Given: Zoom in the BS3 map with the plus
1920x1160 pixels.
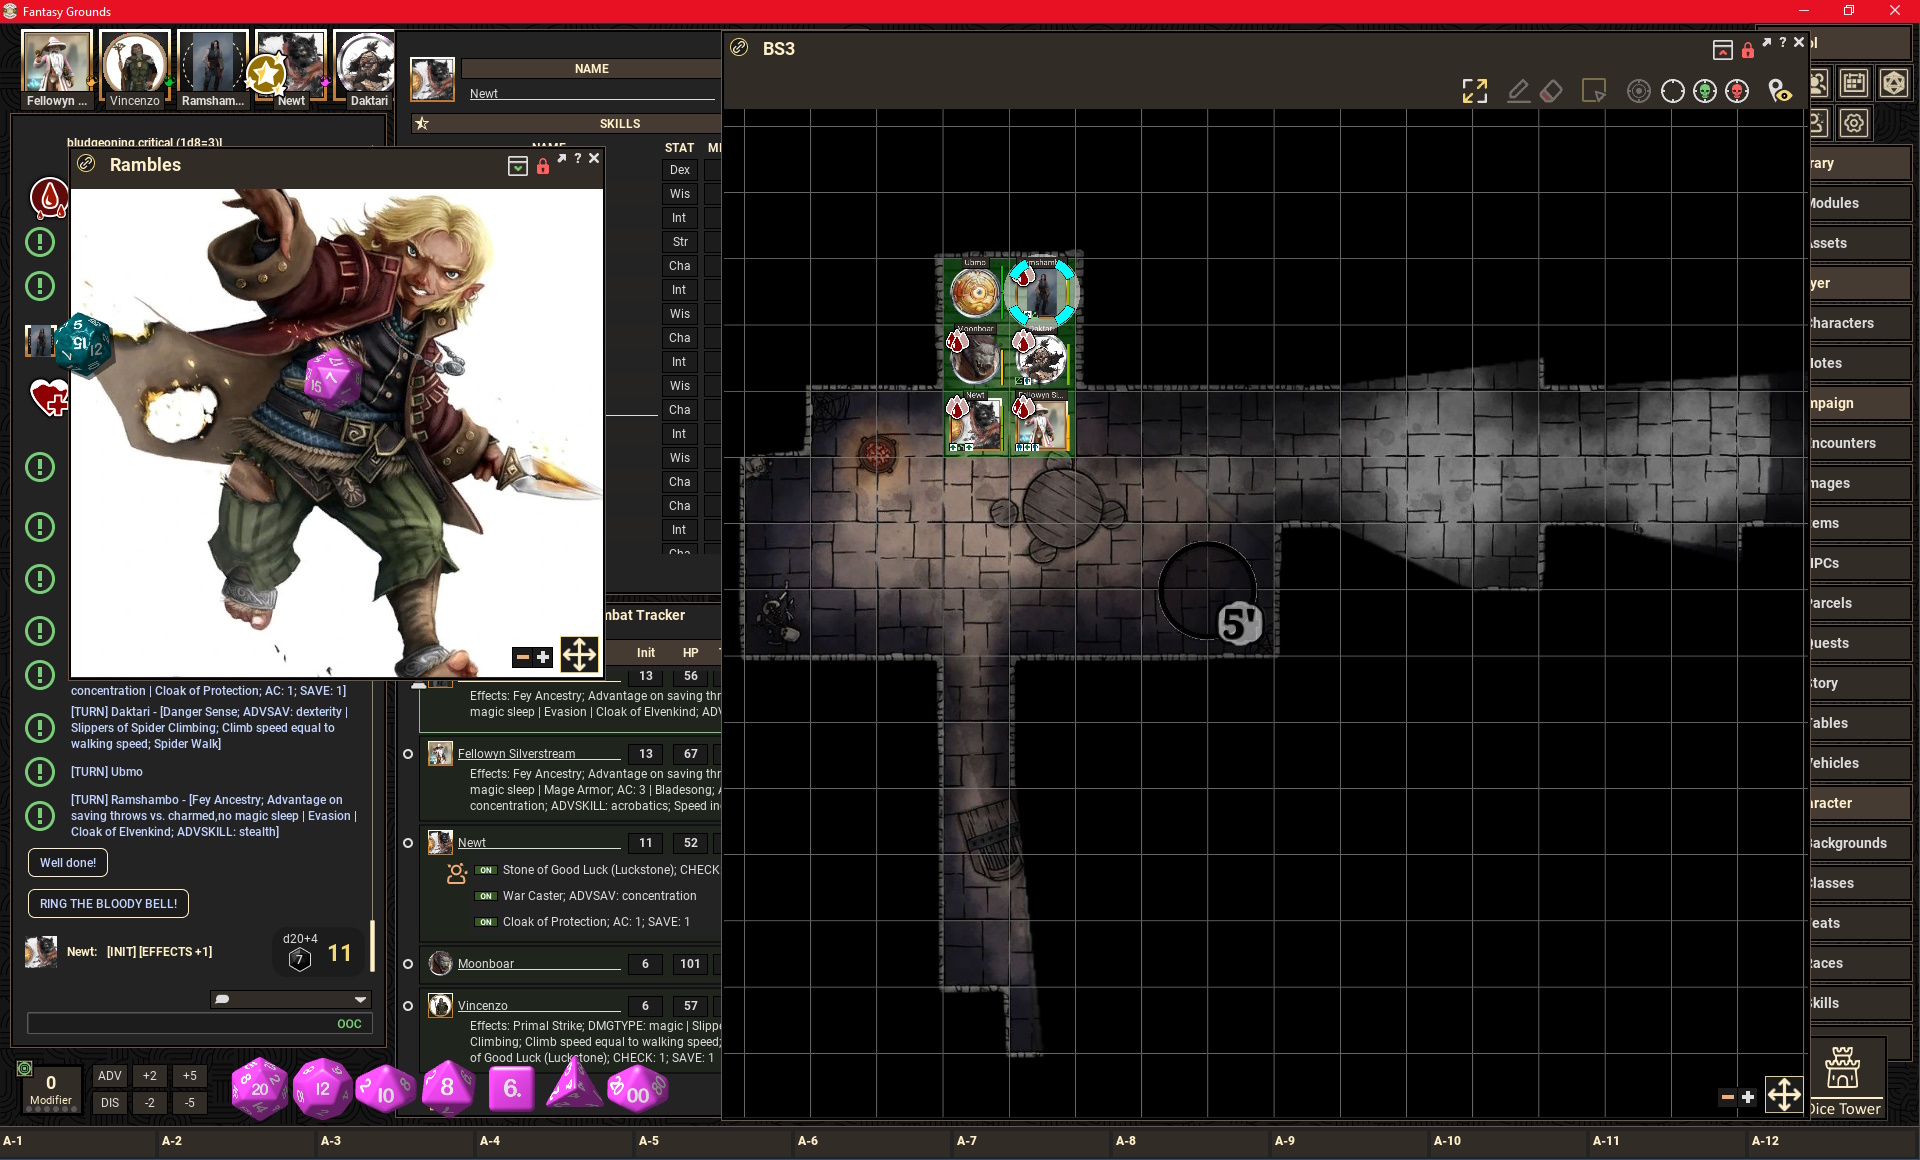Looking at the screenshot, I should pyautogui.click(x=1748, y=1097).
